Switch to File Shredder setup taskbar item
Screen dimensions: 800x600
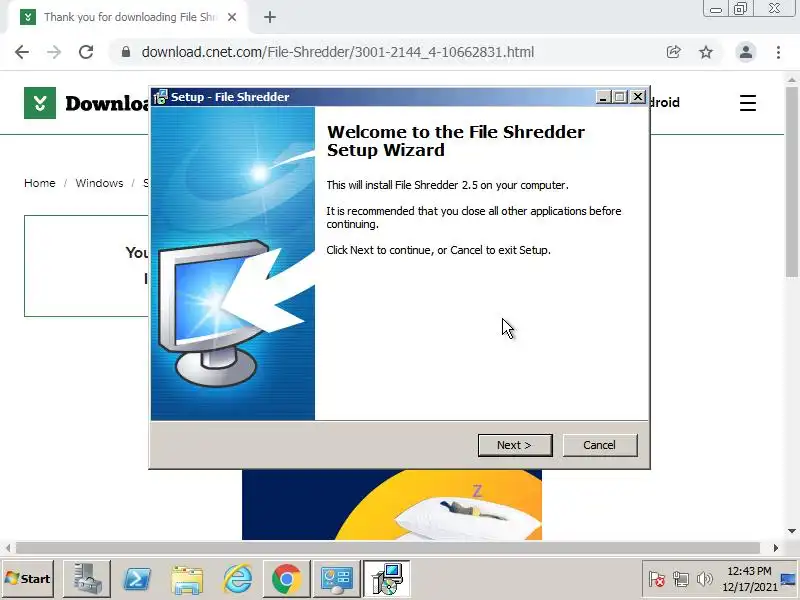(x=387, y=579)
